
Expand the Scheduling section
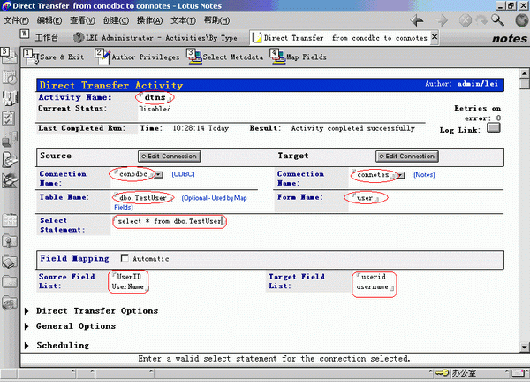pyautogui.click(x=27, y=345)
